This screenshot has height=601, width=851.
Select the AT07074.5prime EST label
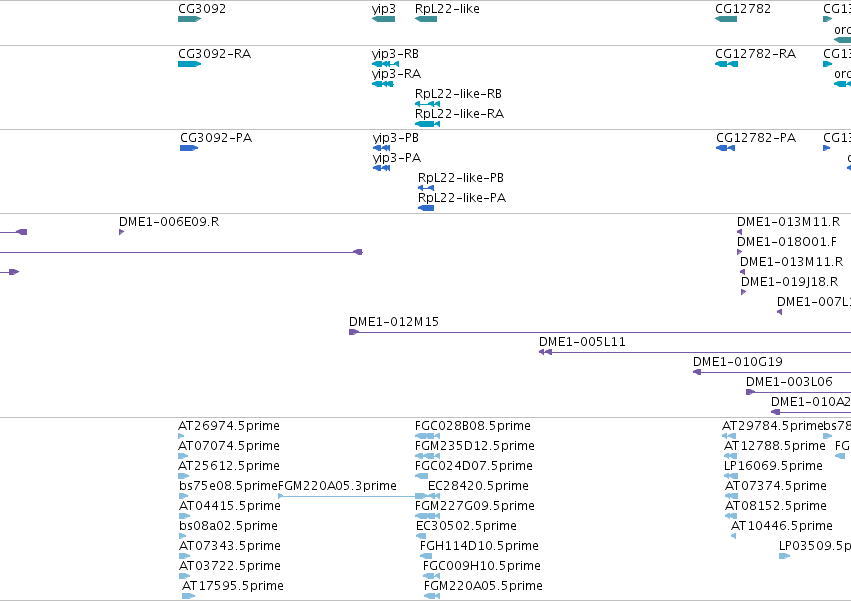tap(229, 446)
